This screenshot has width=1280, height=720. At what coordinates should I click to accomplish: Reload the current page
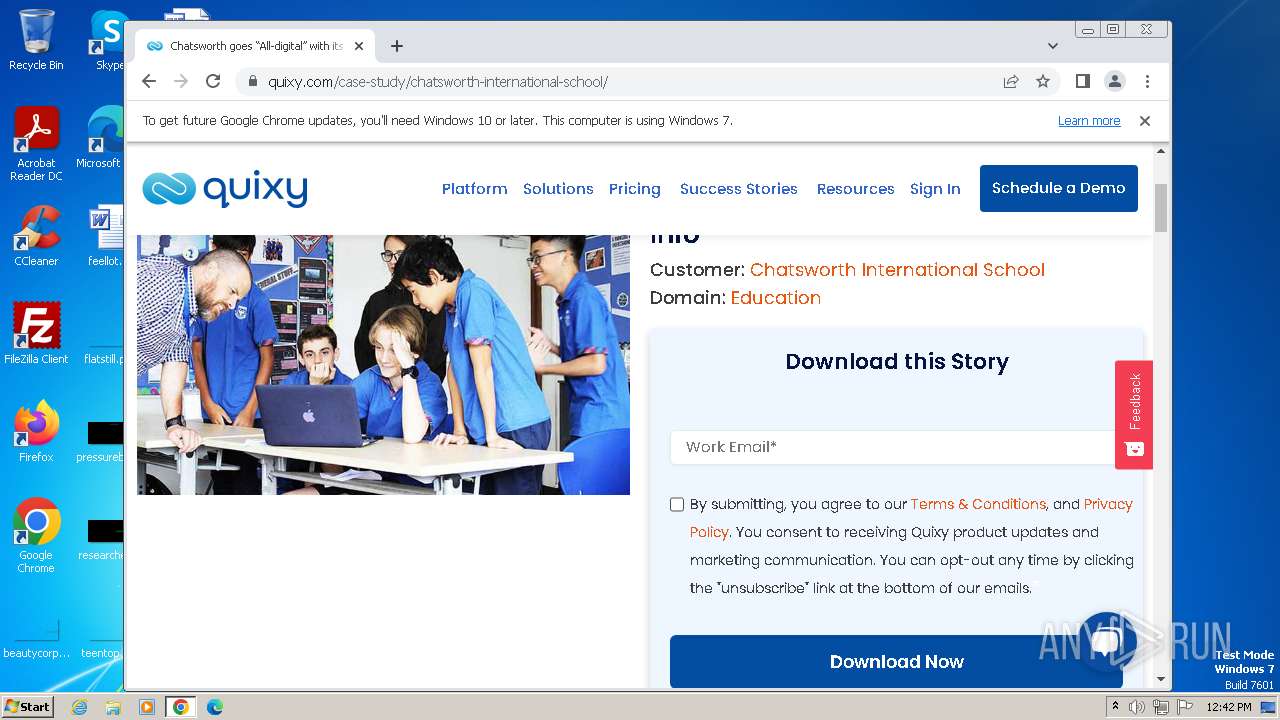pos(213,81)
